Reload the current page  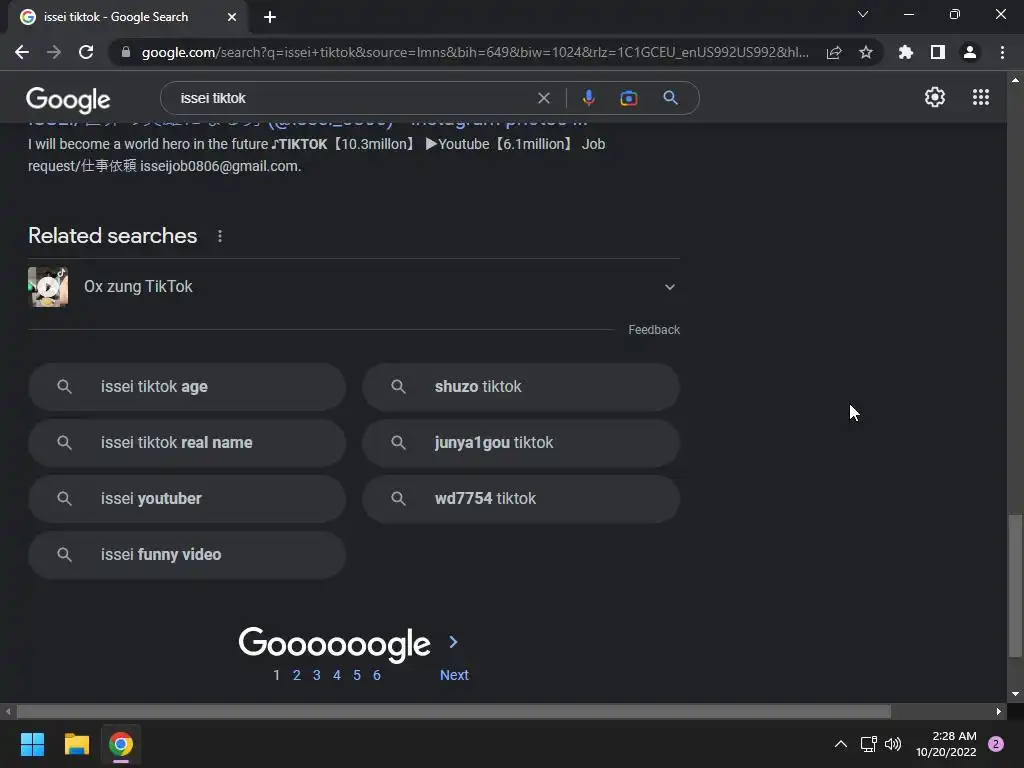pyautogui.click(x=86, y=52)
